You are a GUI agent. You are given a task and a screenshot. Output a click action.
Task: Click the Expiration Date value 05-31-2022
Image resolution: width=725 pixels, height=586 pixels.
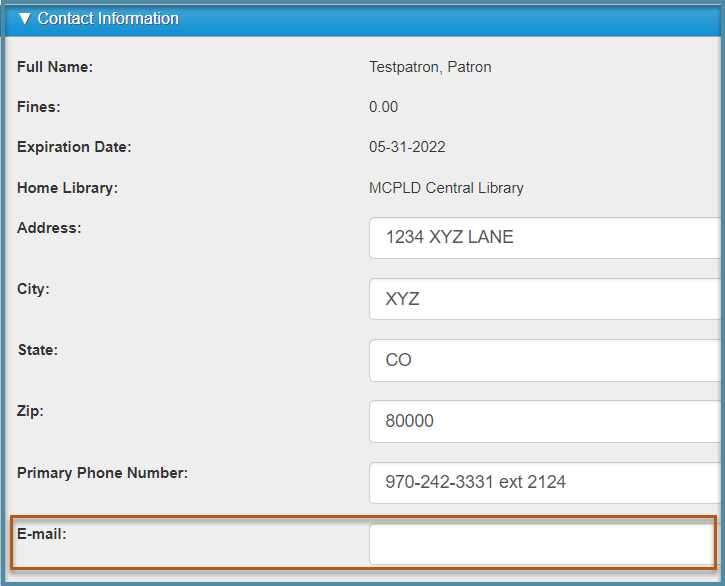407,147
